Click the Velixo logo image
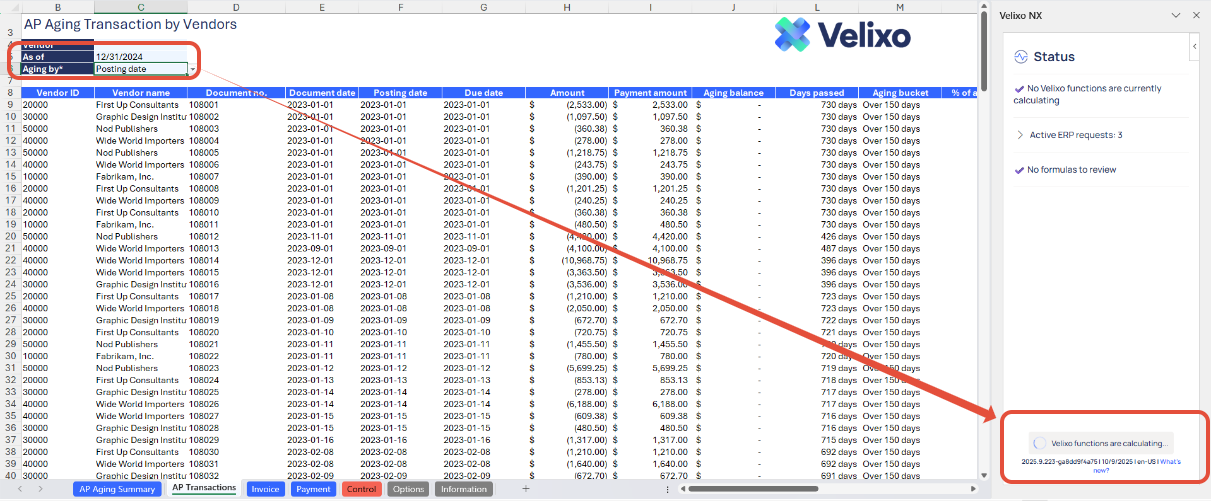 [x=843, y=35]
